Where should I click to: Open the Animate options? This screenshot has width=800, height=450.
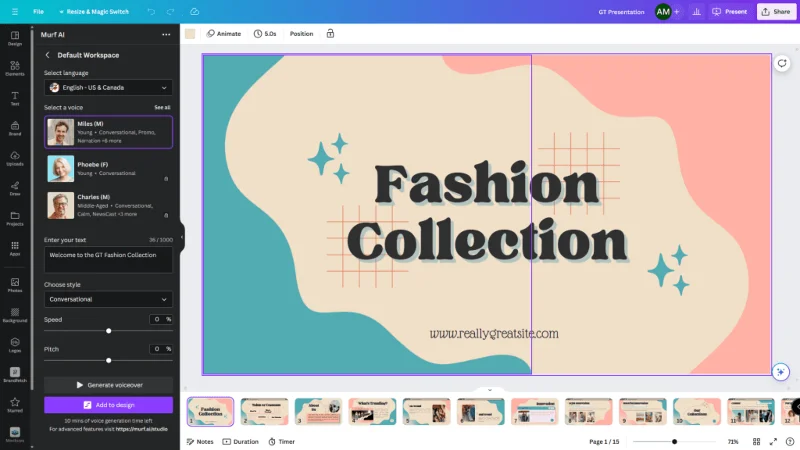(x=223, y=34)
